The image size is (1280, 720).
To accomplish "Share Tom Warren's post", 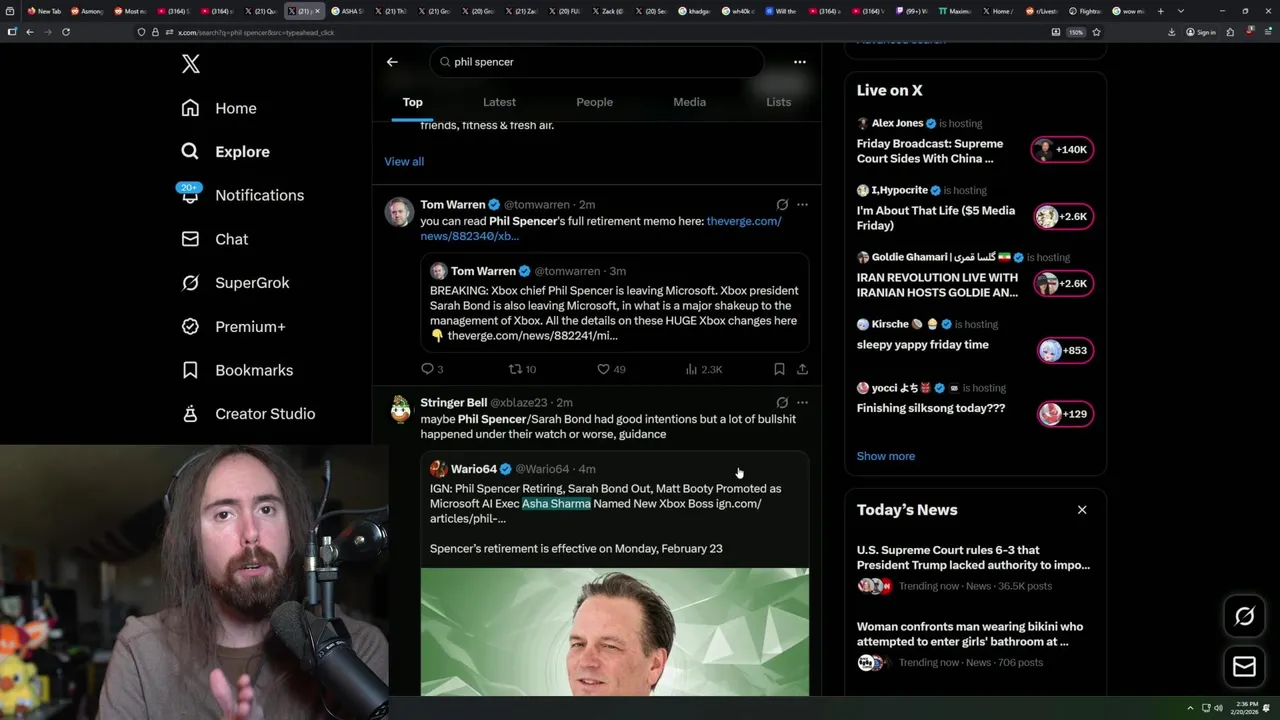I will (802, 369).
